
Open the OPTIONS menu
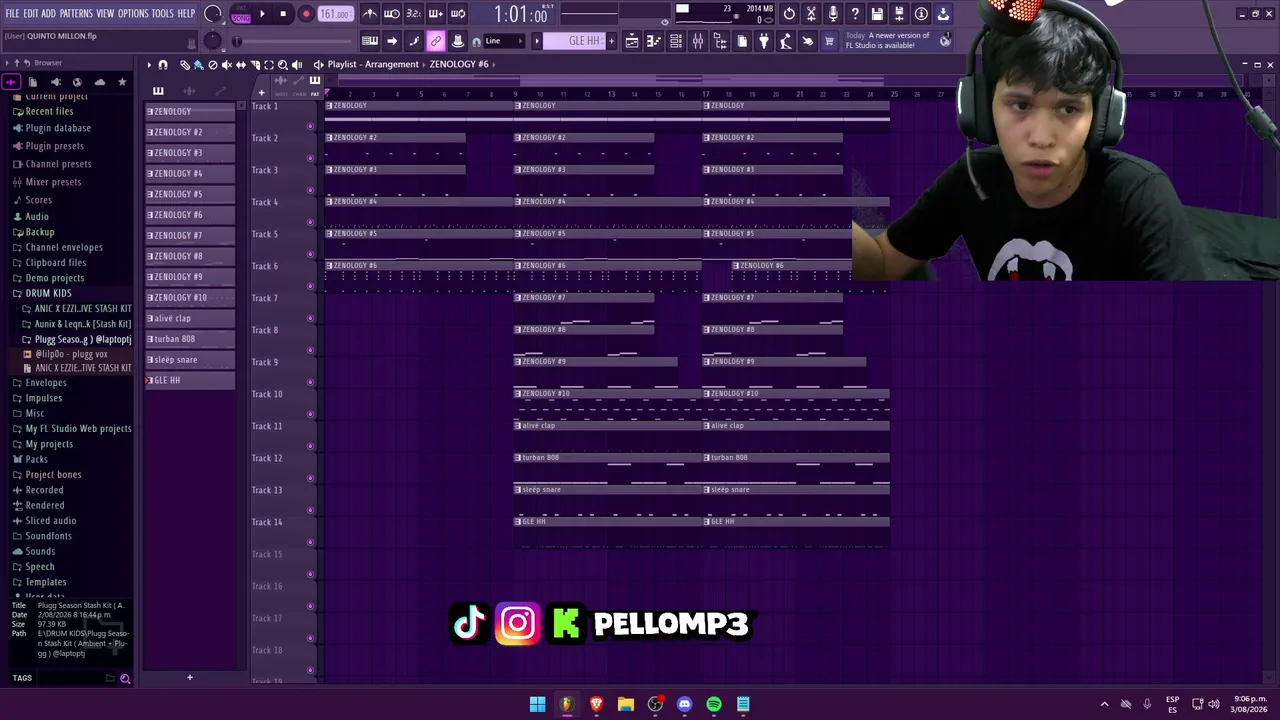133,14
